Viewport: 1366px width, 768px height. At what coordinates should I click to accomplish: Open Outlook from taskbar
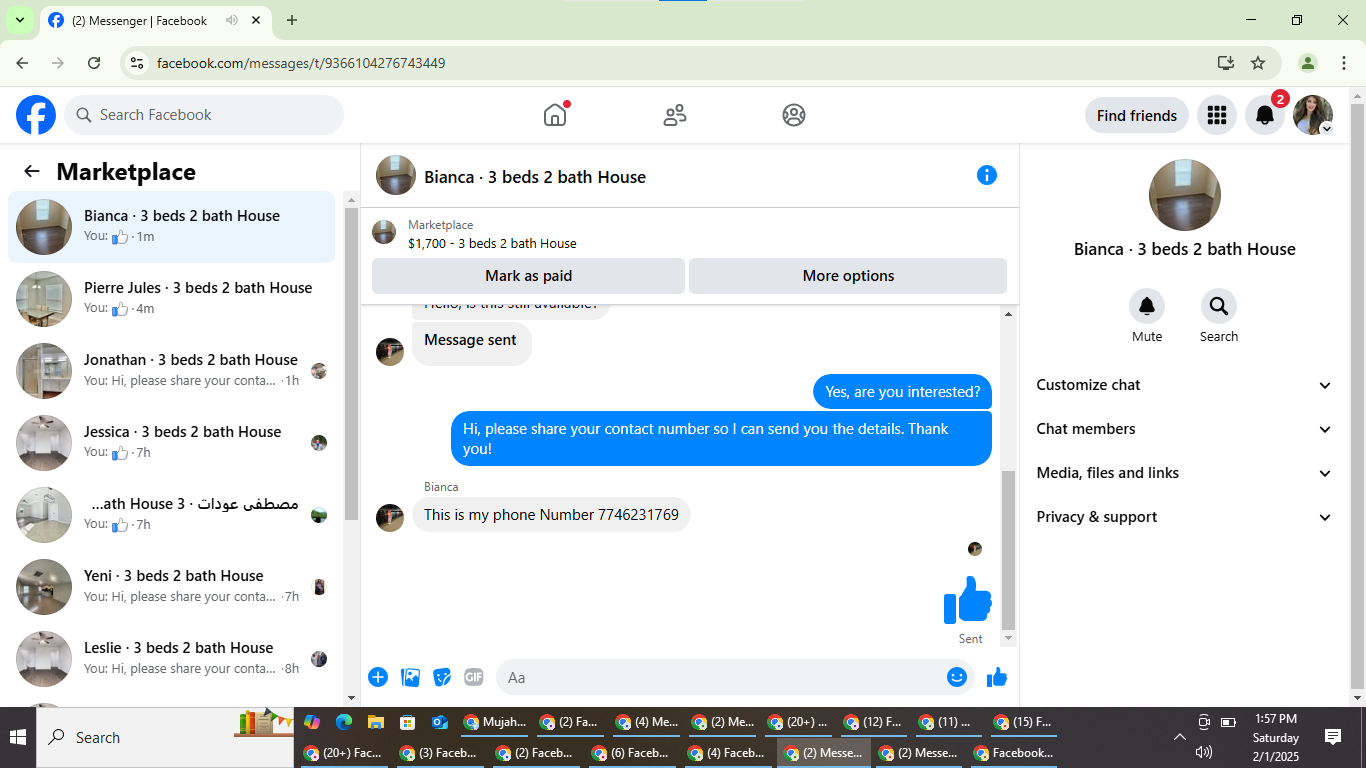439,722
